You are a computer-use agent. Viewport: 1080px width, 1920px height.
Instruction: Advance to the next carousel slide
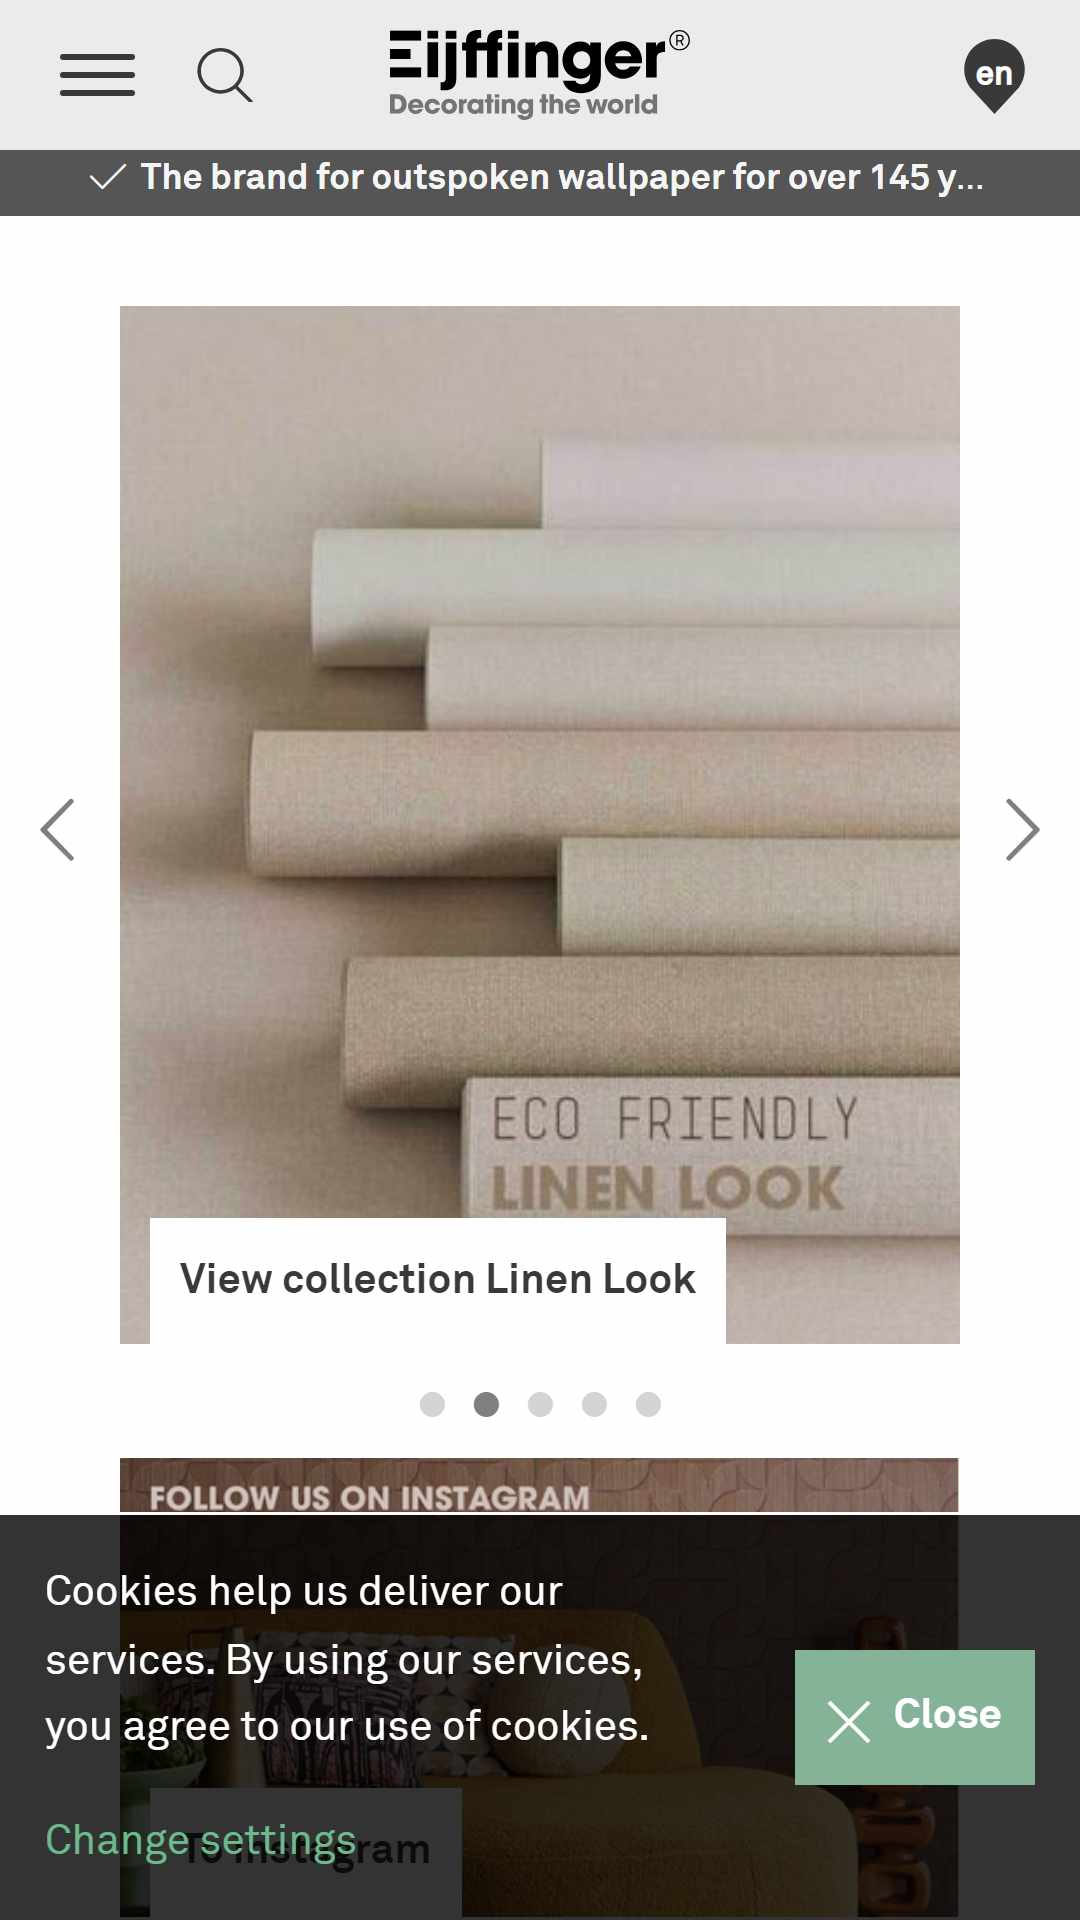(1022, 829)
